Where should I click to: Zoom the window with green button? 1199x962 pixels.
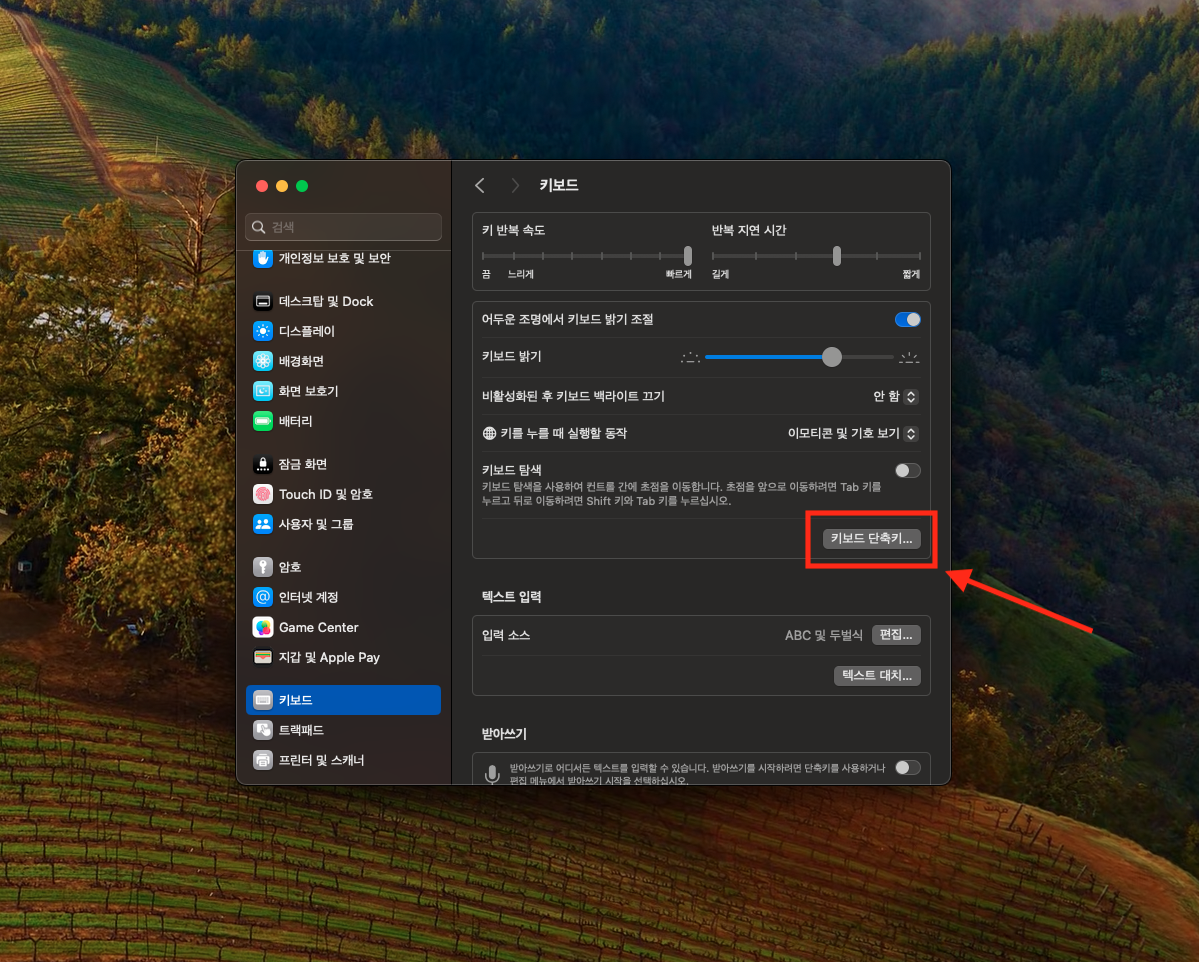click(302, 186)
